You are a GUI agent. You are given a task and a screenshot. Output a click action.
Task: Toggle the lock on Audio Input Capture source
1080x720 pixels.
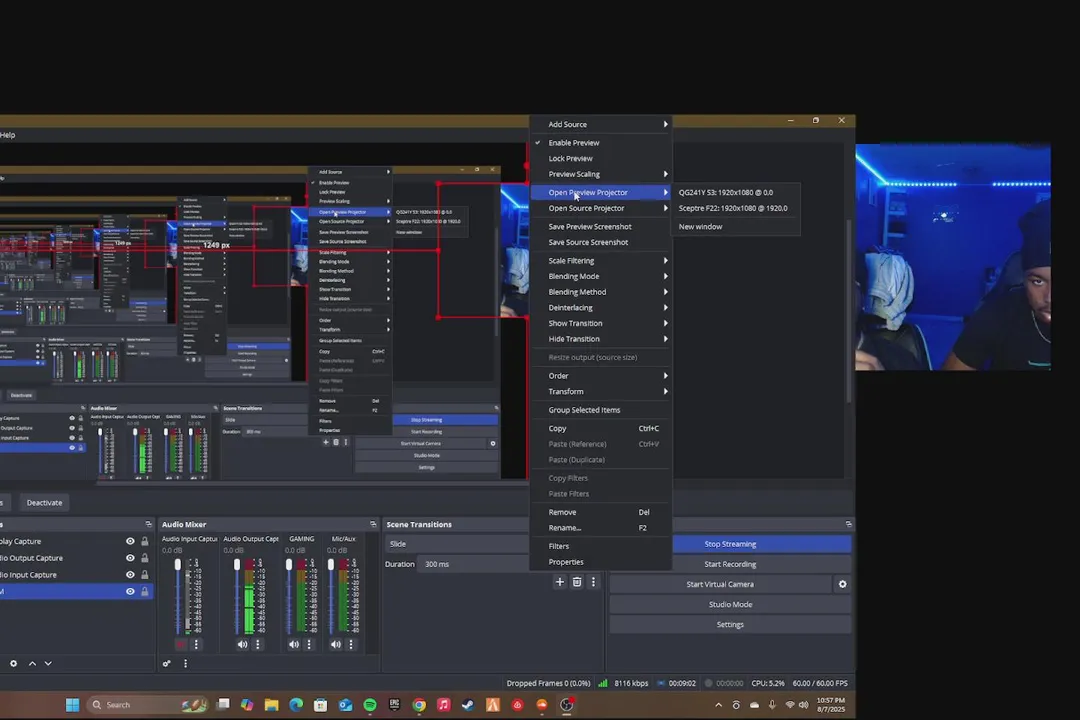coord(145,575)
